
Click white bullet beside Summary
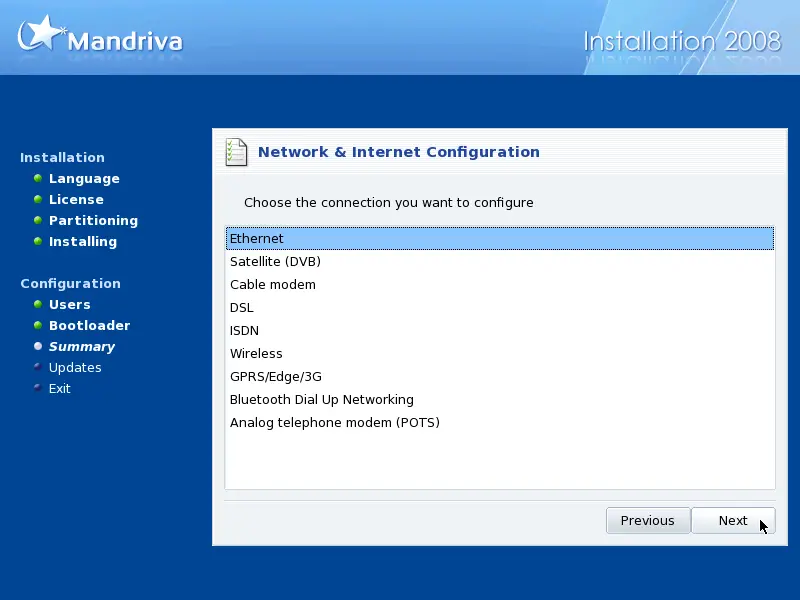pos(38,346)
